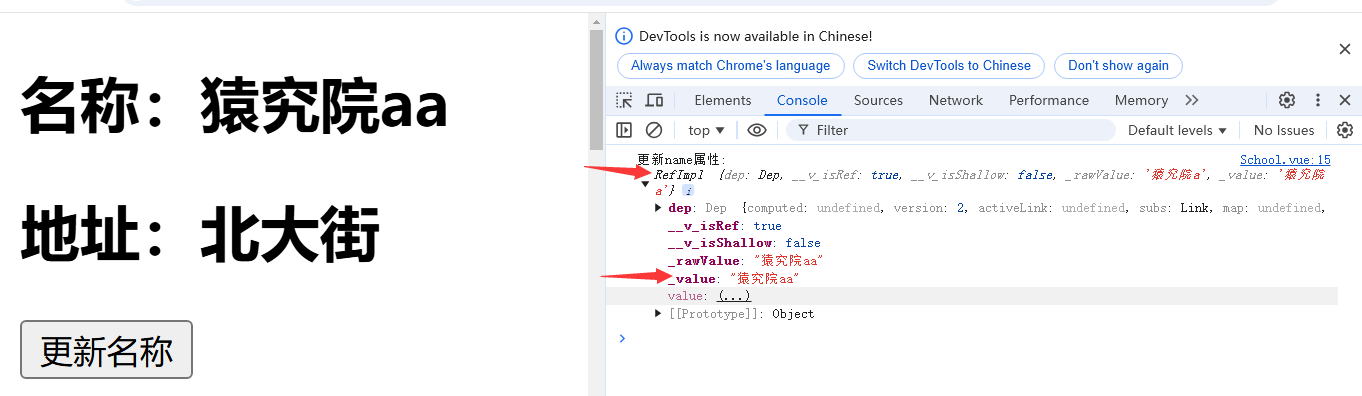Open the Default levels dropdown
The height and width of the screenshot is (396, 1362).
[x=1177, y=130]
